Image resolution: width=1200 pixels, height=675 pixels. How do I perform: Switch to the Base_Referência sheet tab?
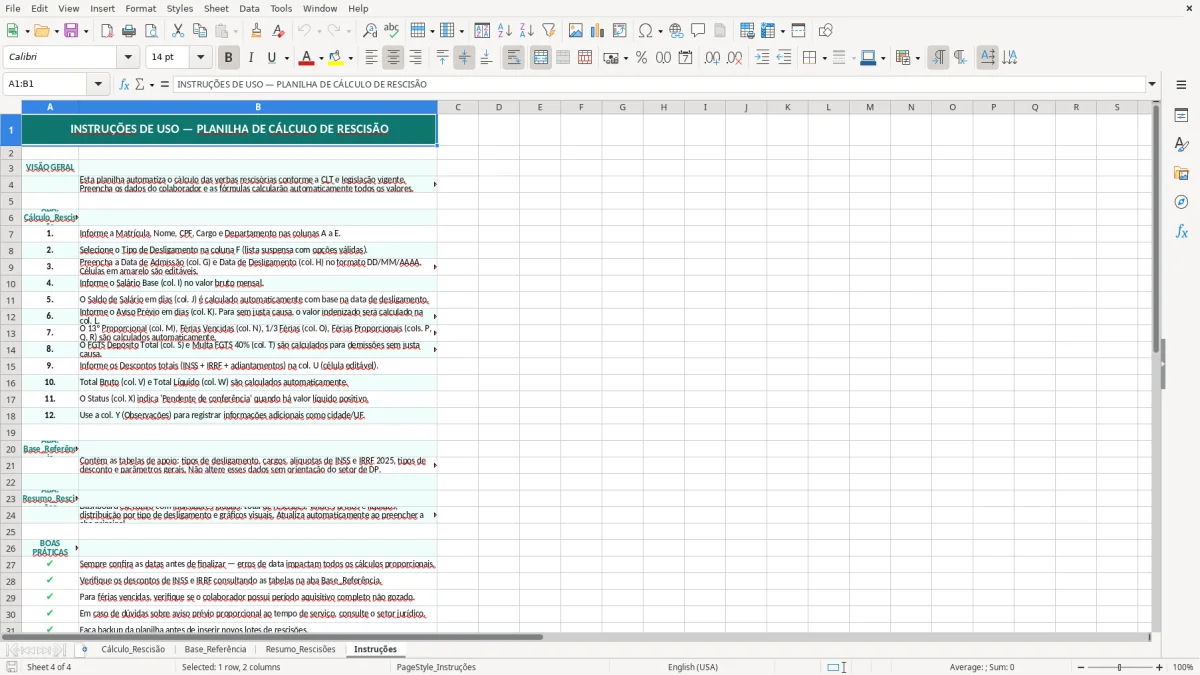point(215,649)
